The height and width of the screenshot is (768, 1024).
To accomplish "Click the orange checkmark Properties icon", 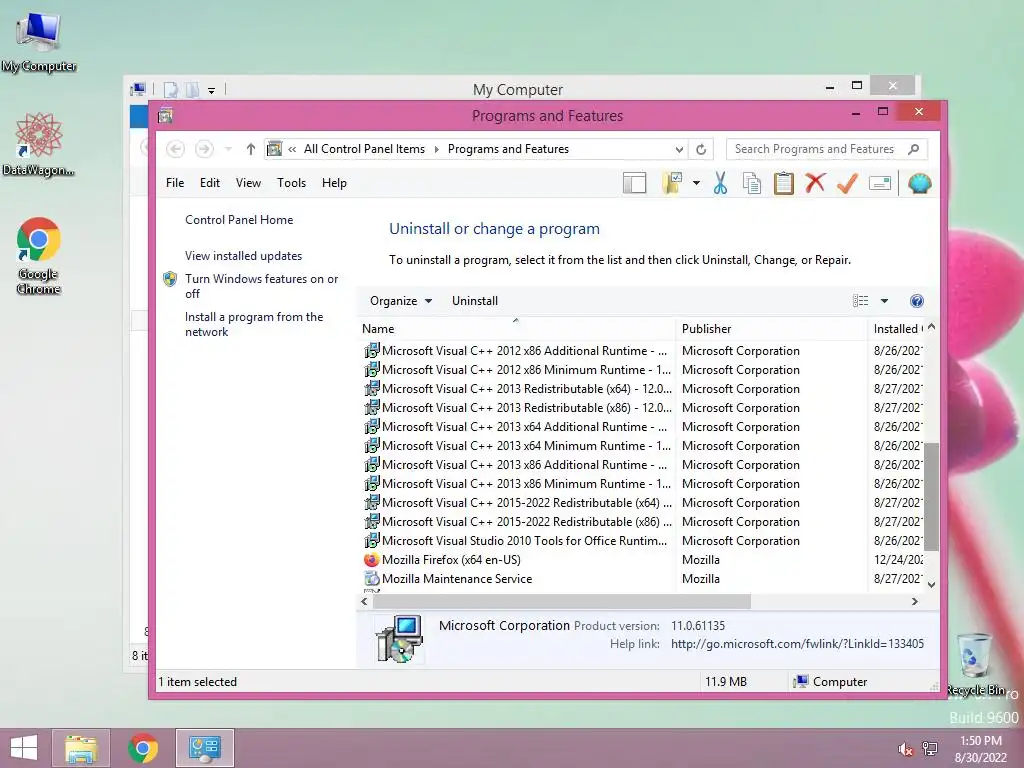I will coord(847,184).
